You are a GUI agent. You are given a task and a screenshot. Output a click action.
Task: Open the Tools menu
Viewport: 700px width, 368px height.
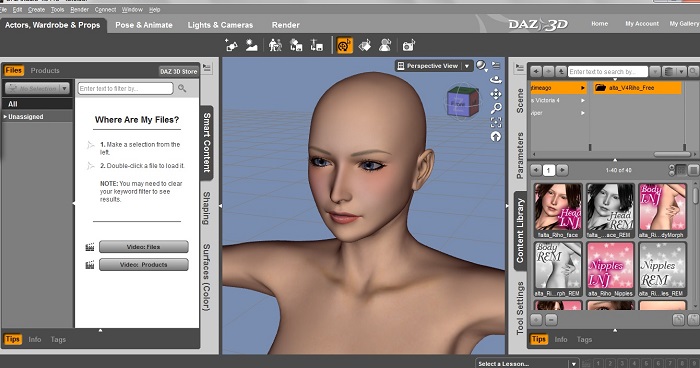click(57, 9)
